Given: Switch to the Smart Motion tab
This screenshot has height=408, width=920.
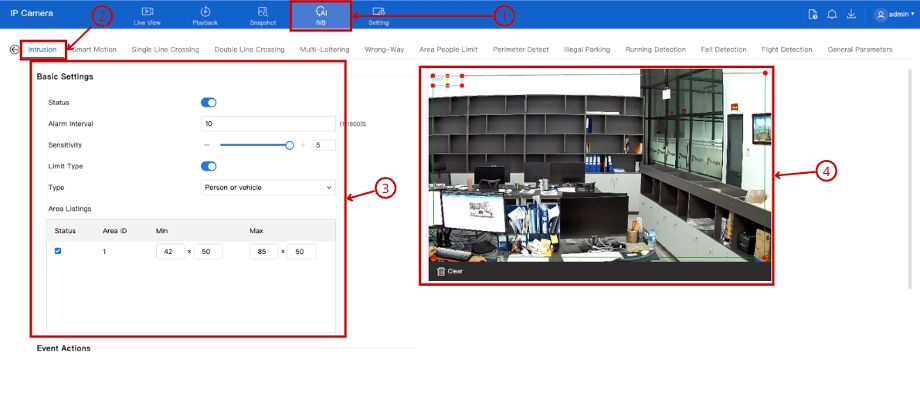Looking at the screenshot, I should click(94, 50).
